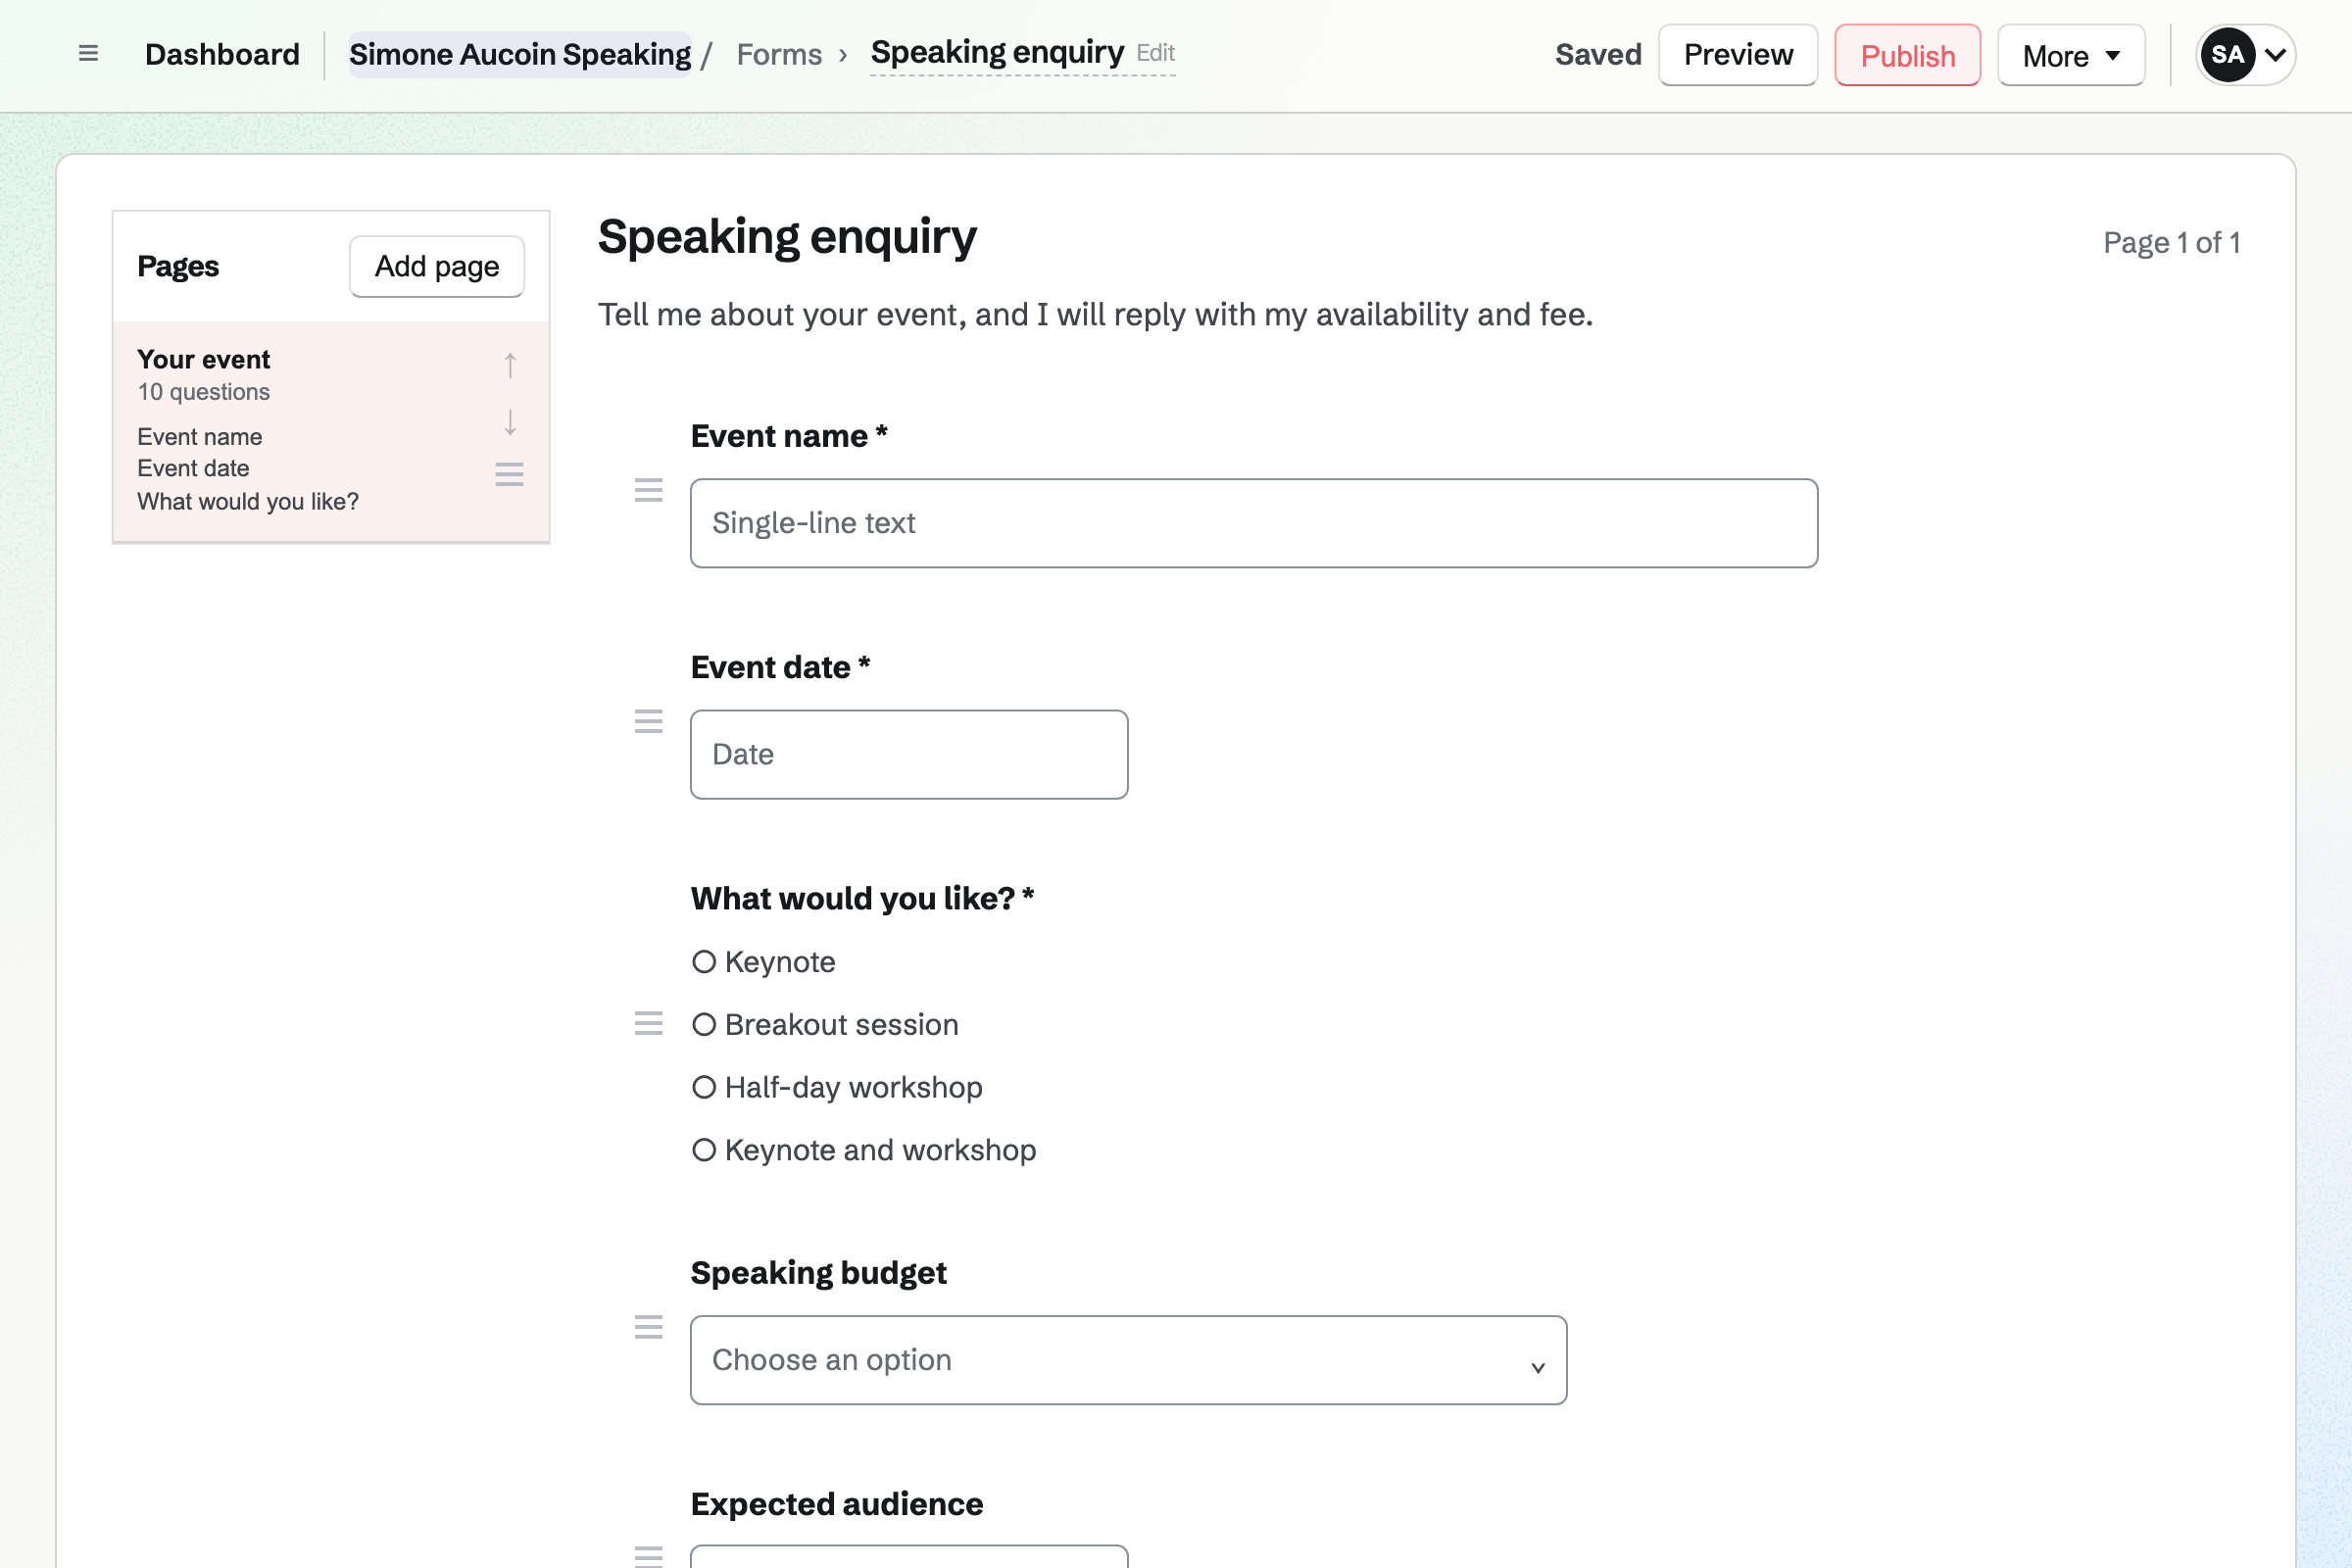Click drag handle beside Event name field
The width and height of the screenshot is (2352, 1568).
pyautogui.click(x=649, y=490)
